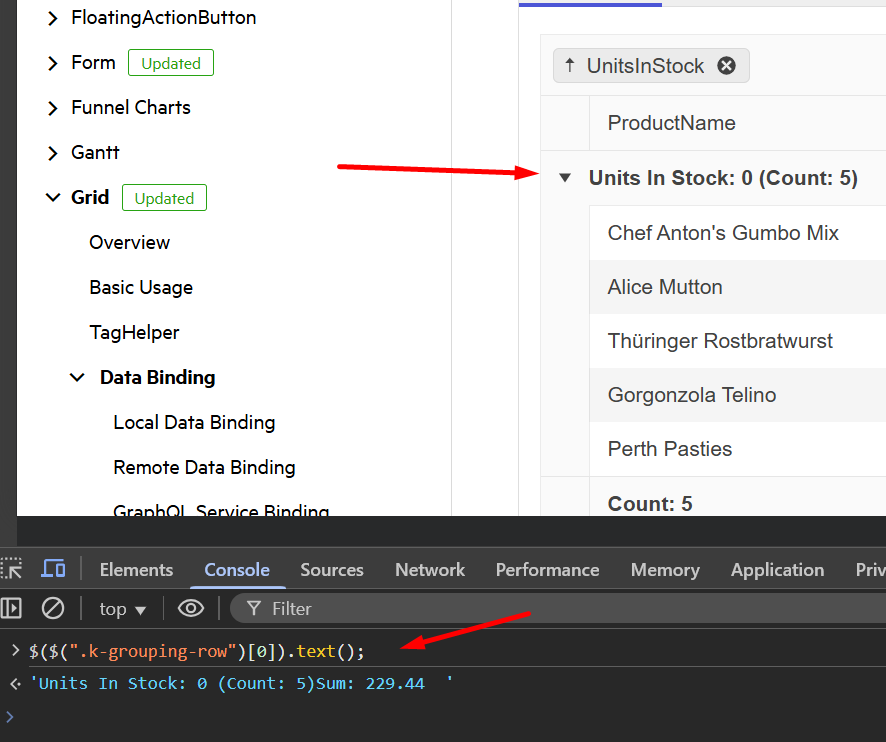Viewport: 886px width, 742px height.
Task: Collapse the Grid sidebar section
Action: [53, 198]
